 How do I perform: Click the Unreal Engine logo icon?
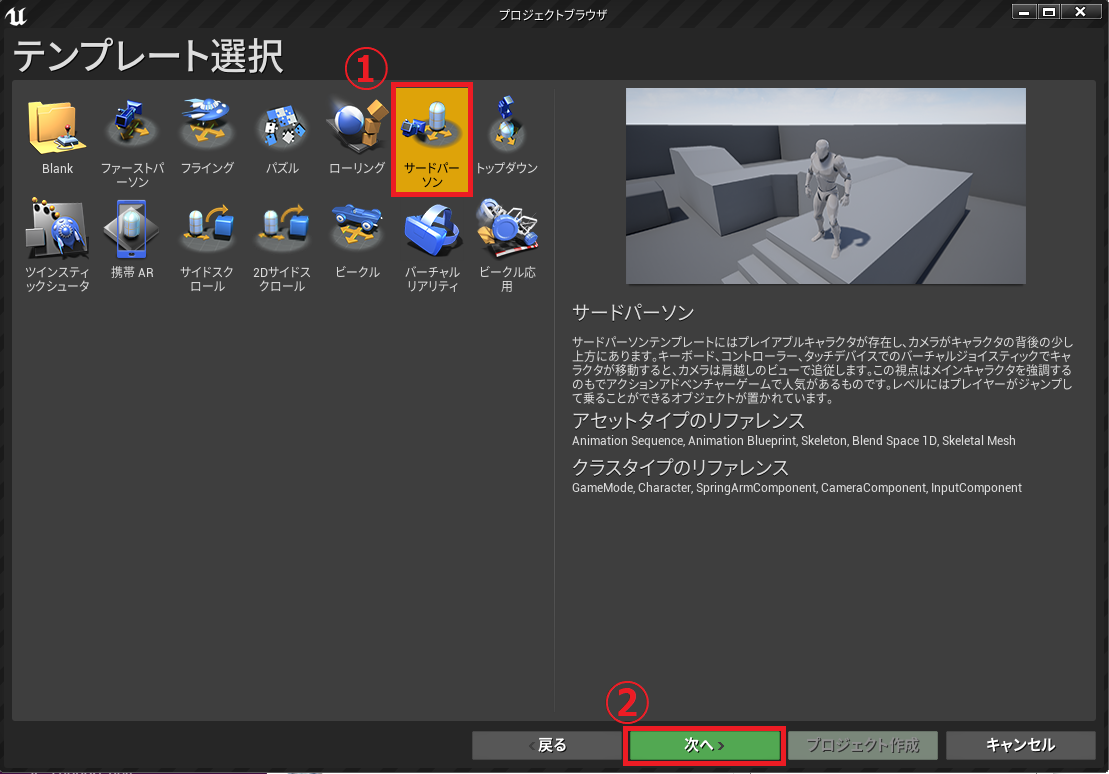16,16
